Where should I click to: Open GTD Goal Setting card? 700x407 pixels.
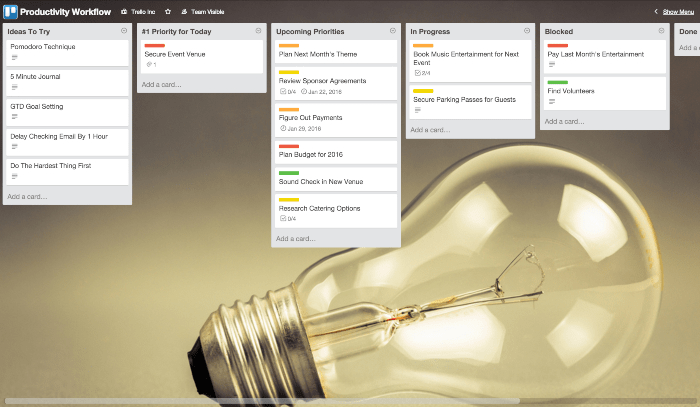click(67, 112)
